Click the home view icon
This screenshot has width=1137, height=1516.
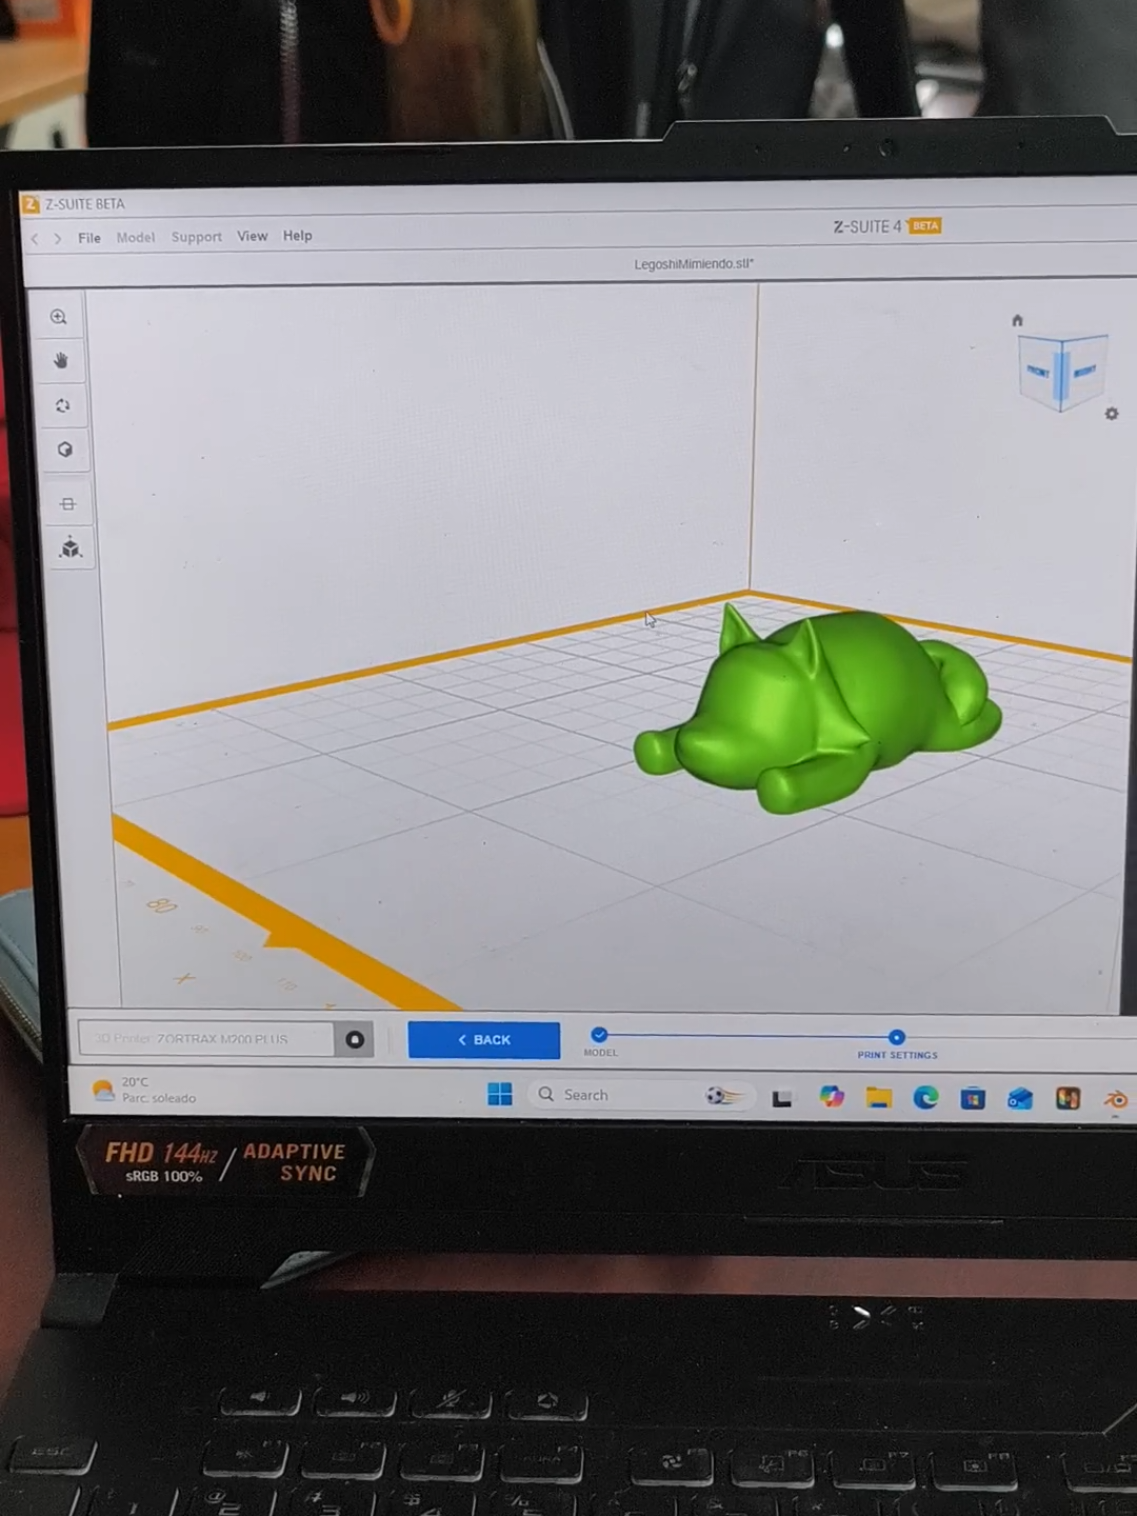1017,321
